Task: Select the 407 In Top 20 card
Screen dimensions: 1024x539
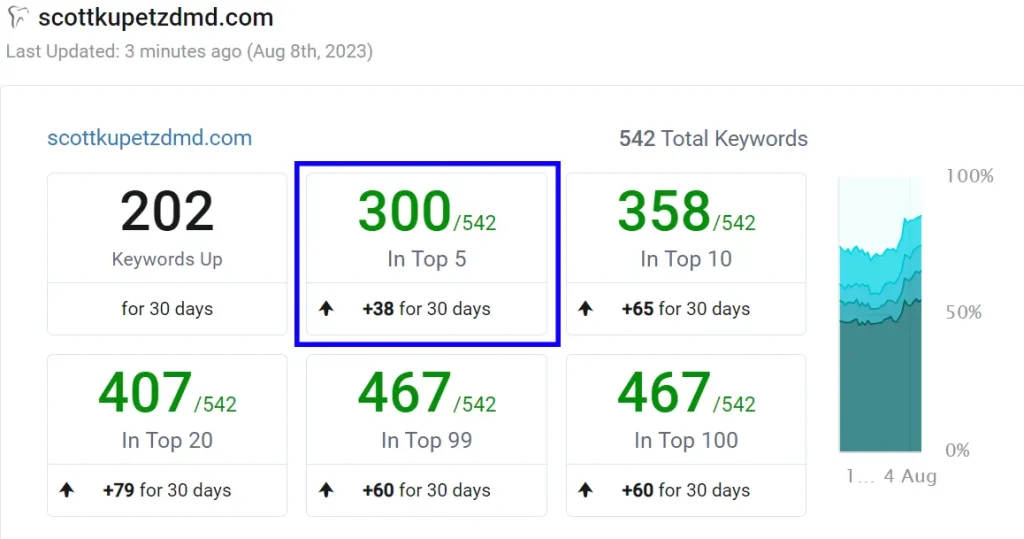Action: point(167,436)
